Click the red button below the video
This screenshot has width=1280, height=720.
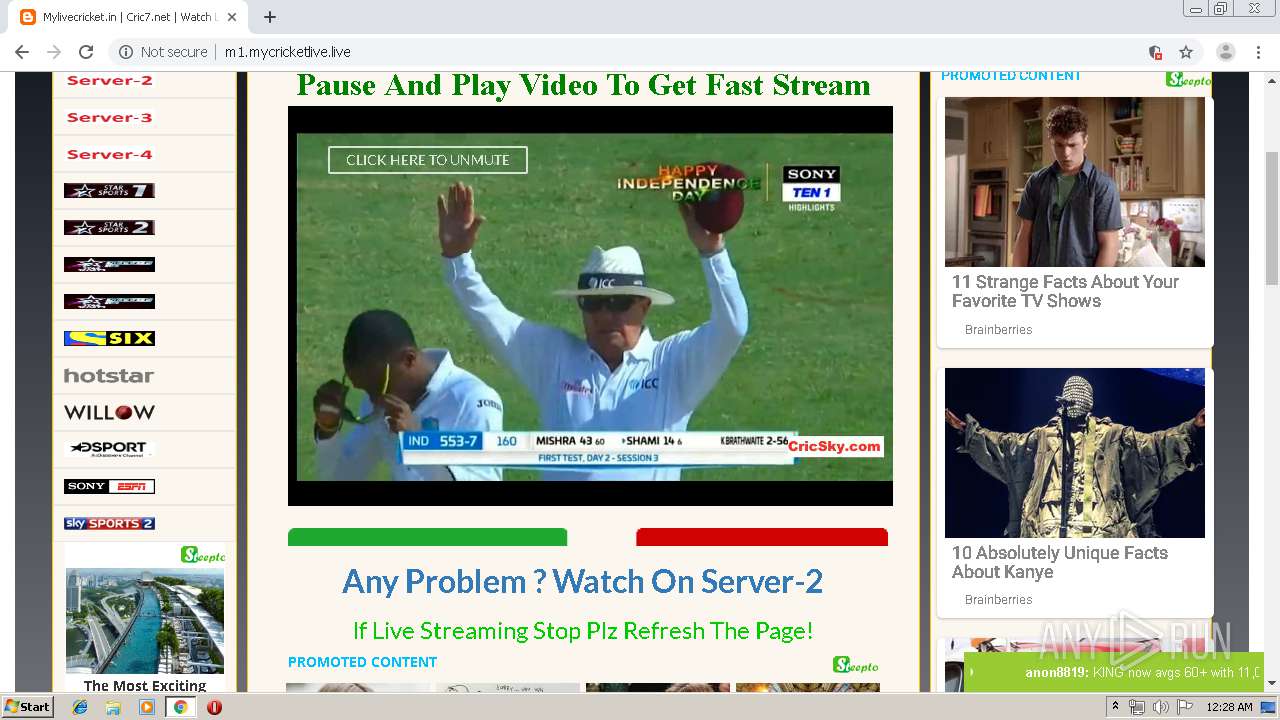(x=762, y=537)
